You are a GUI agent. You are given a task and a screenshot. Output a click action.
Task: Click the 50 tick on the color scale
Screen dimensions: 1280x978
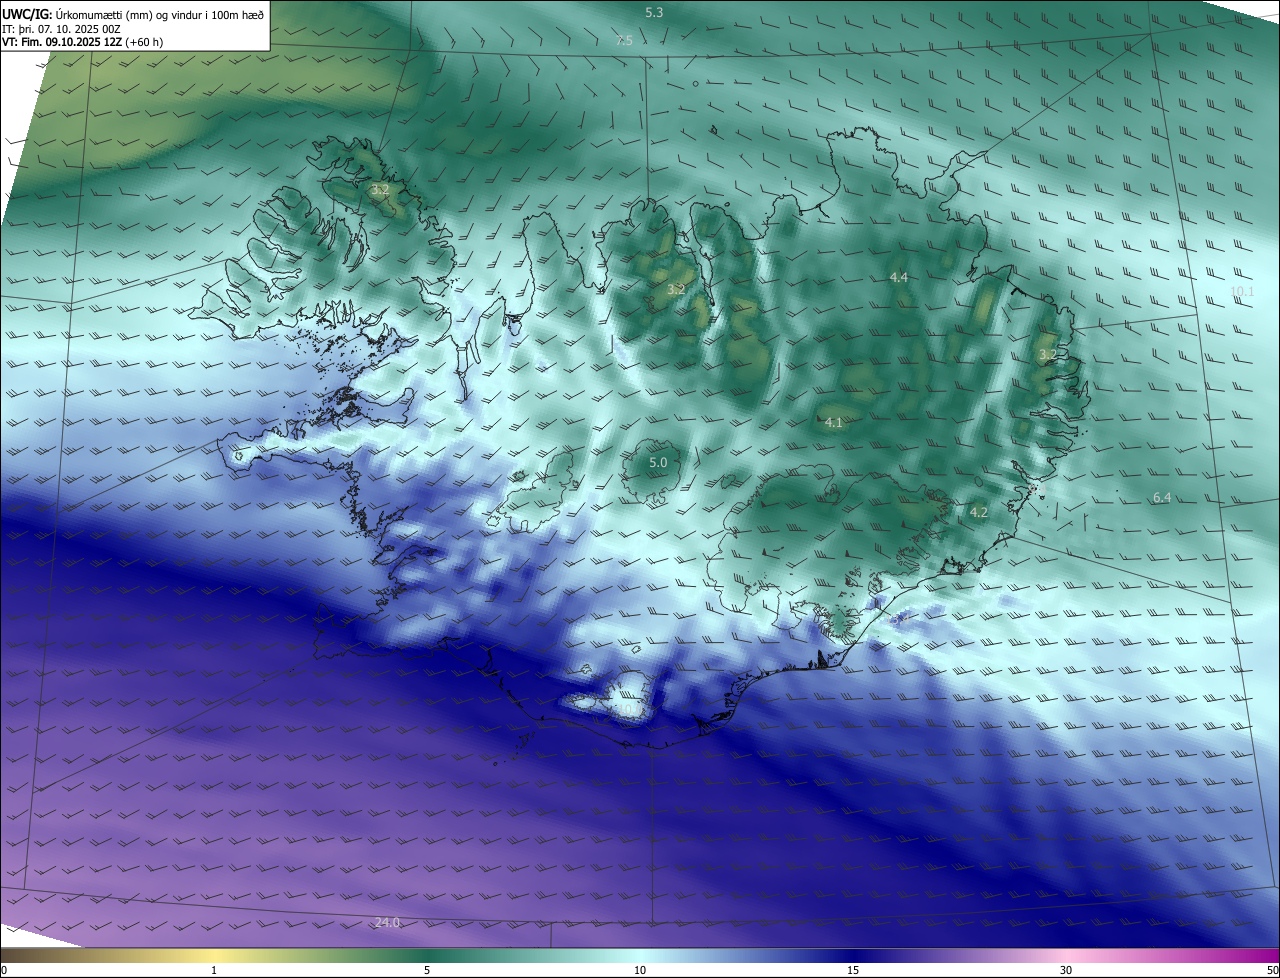(1272, 970)
